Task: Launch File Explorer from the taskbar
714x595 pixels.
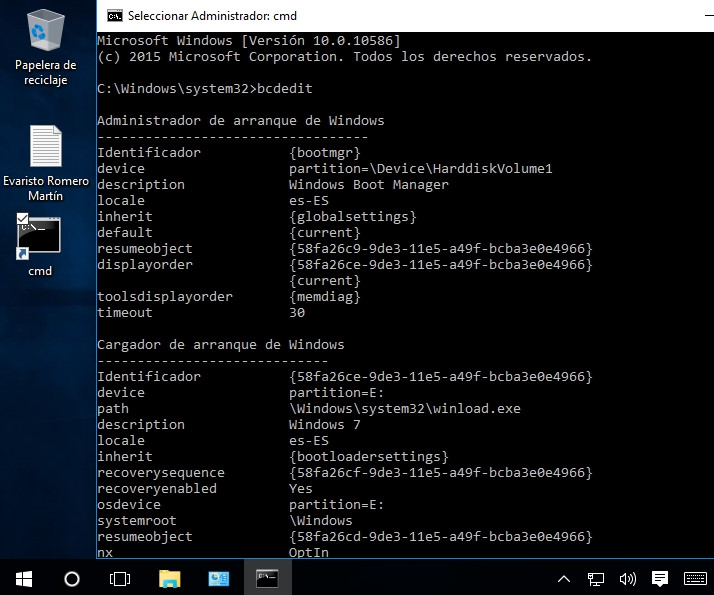Action: point(169,578)
